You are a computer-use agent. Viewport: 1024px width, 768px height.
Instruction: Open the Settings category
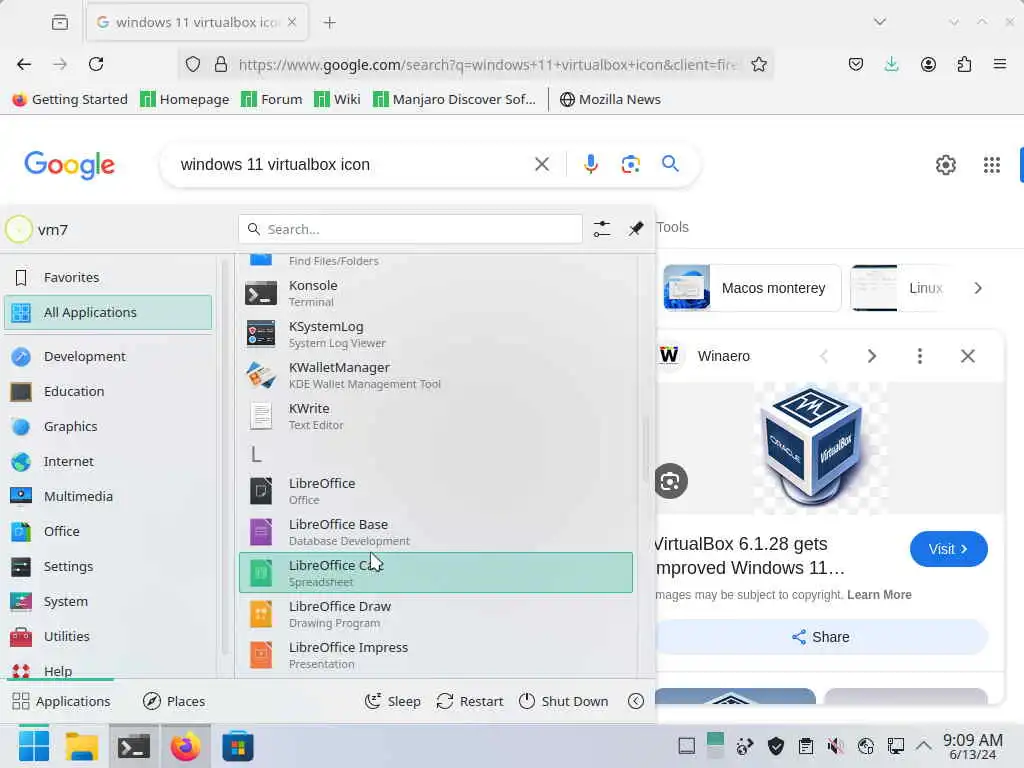(x=108, y=566)
